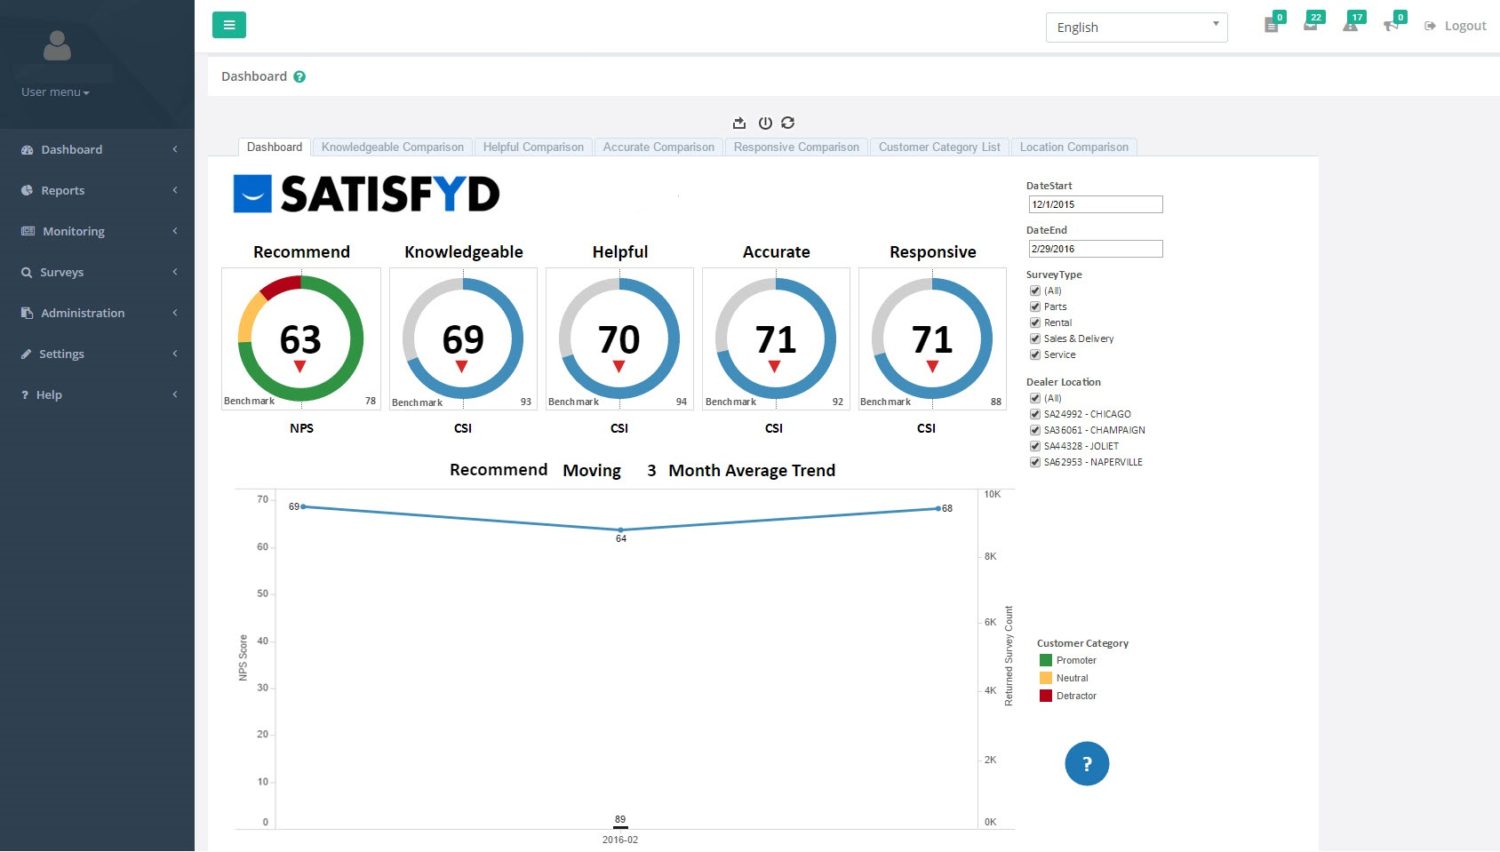Click the Surveys magnifier icon in sidebar
Viewport: 1500px width, 852px height.
tap(27, 272)
